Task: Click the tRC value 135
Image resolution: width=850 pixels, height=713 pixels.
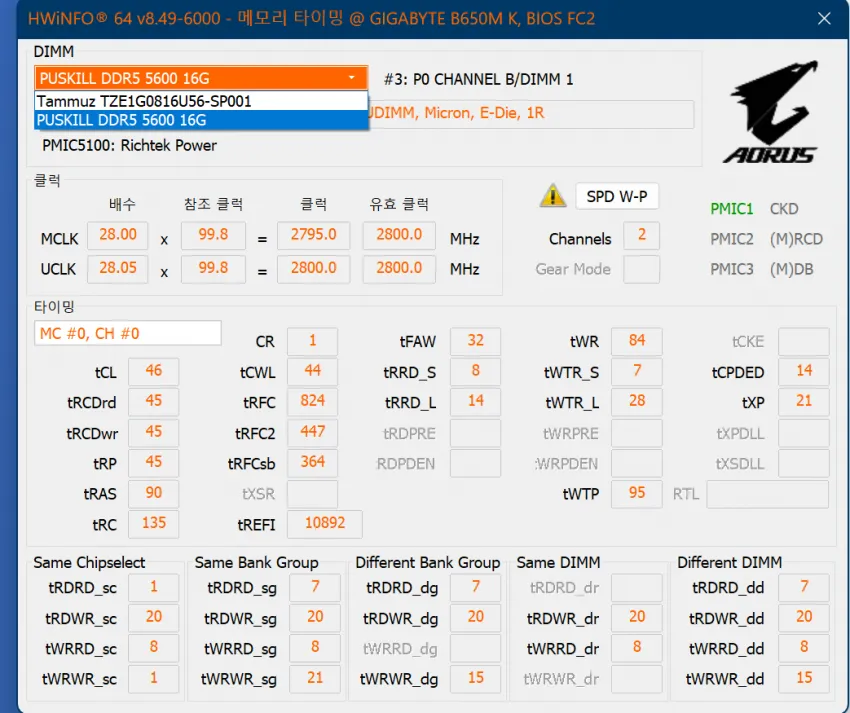Action: click(153, 524)
